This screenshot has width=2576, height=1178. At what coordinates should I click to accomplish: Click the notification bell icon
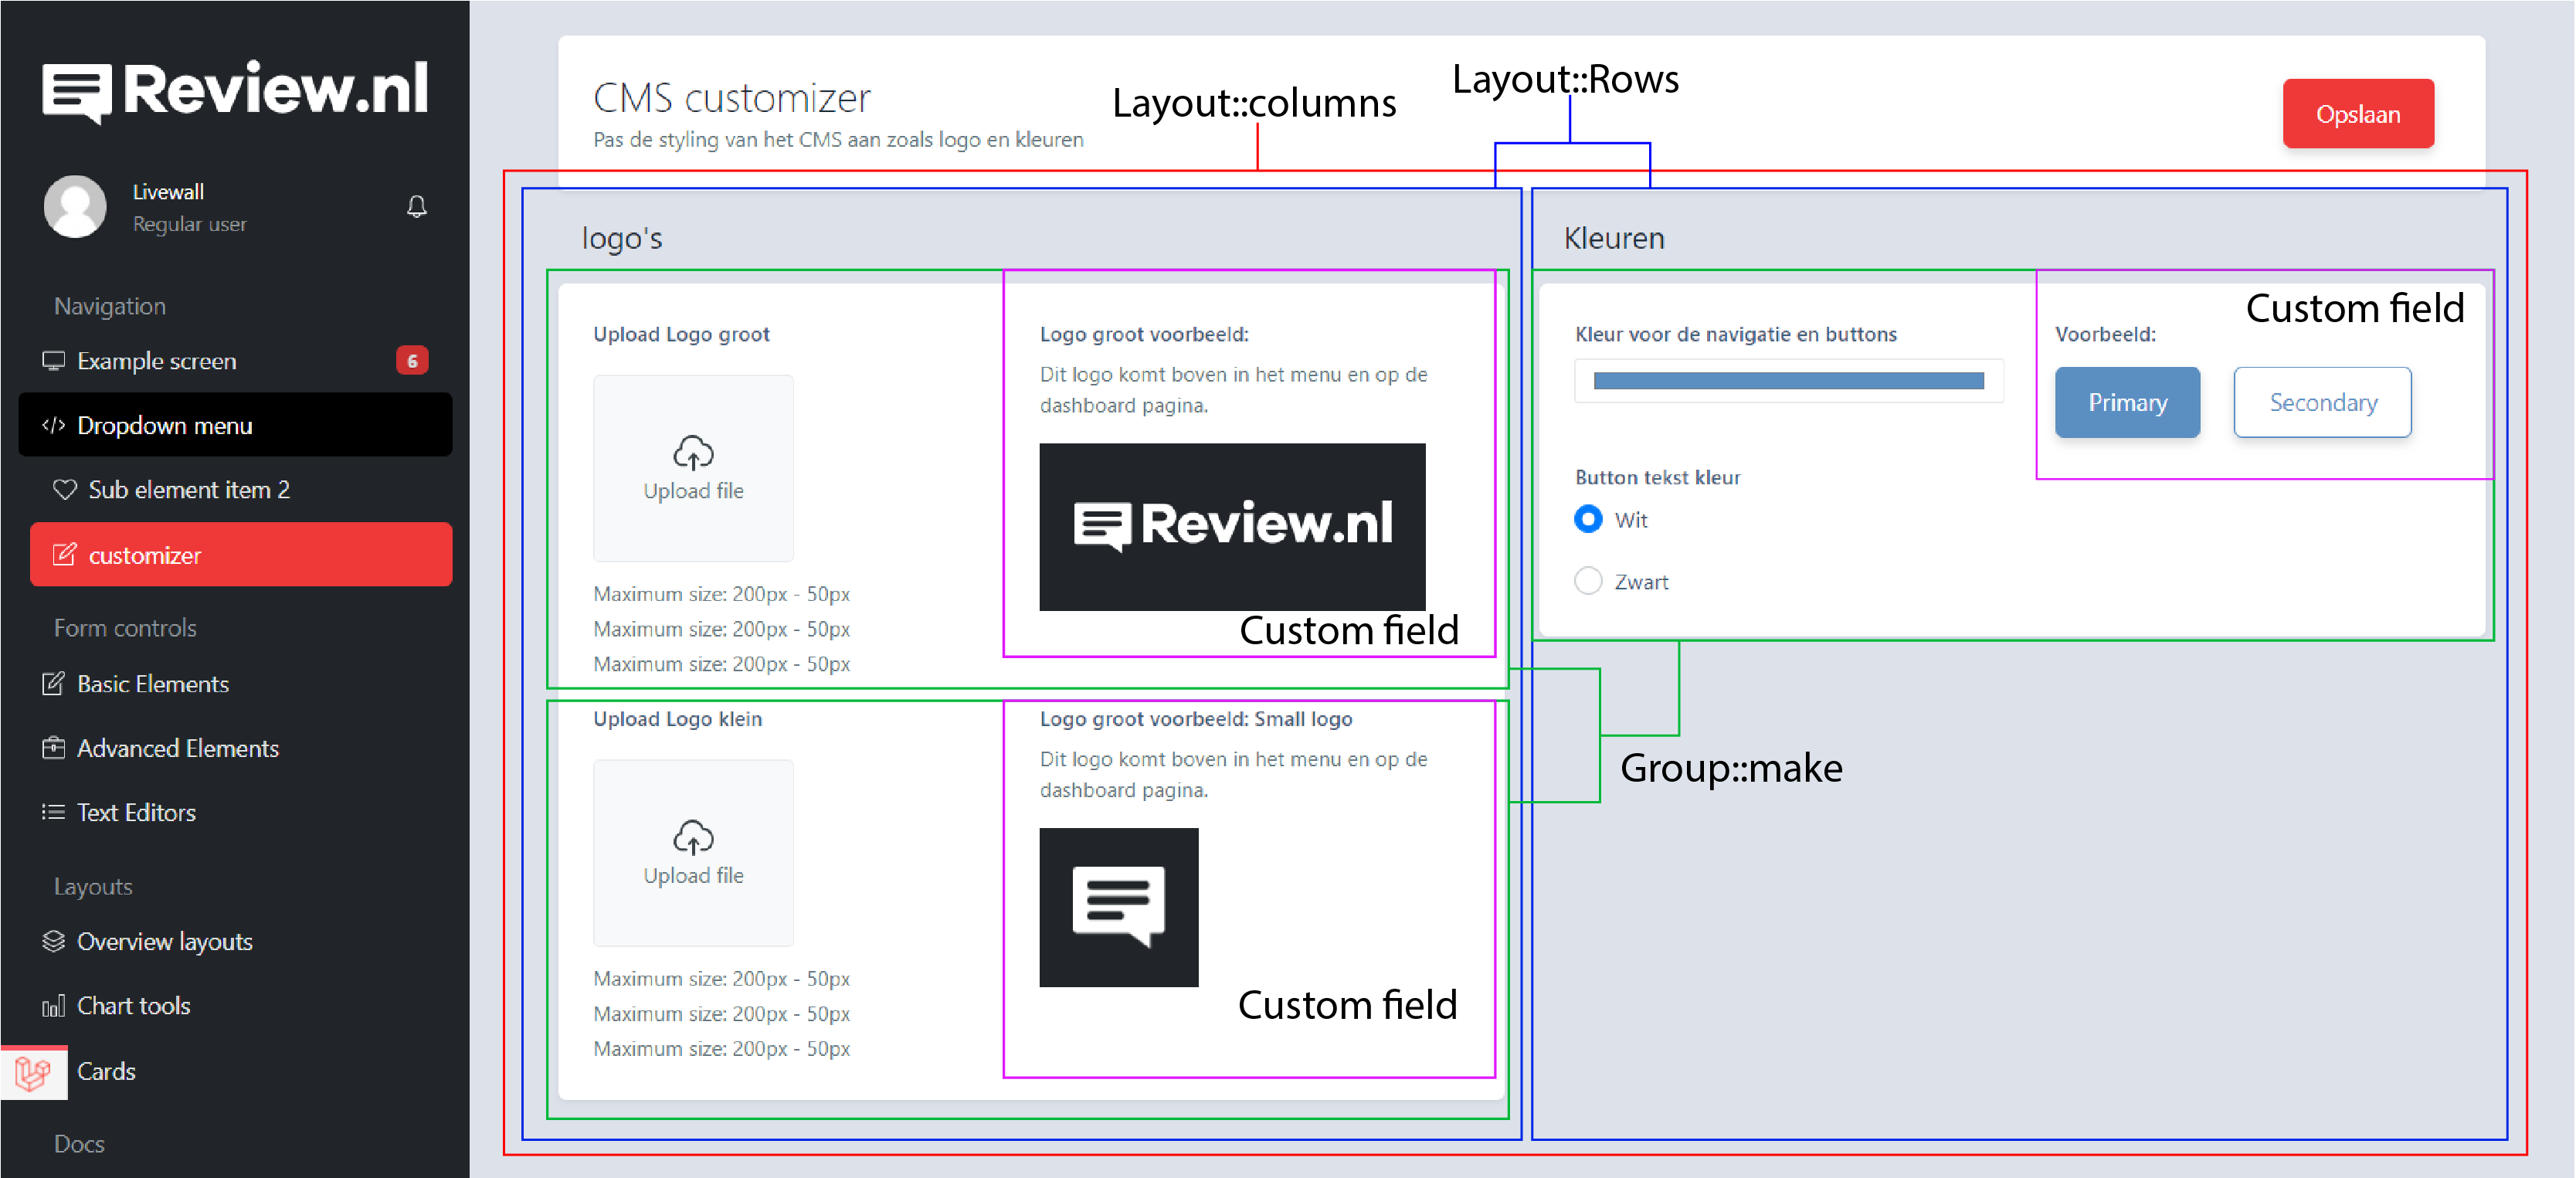[x=417, y=207]
